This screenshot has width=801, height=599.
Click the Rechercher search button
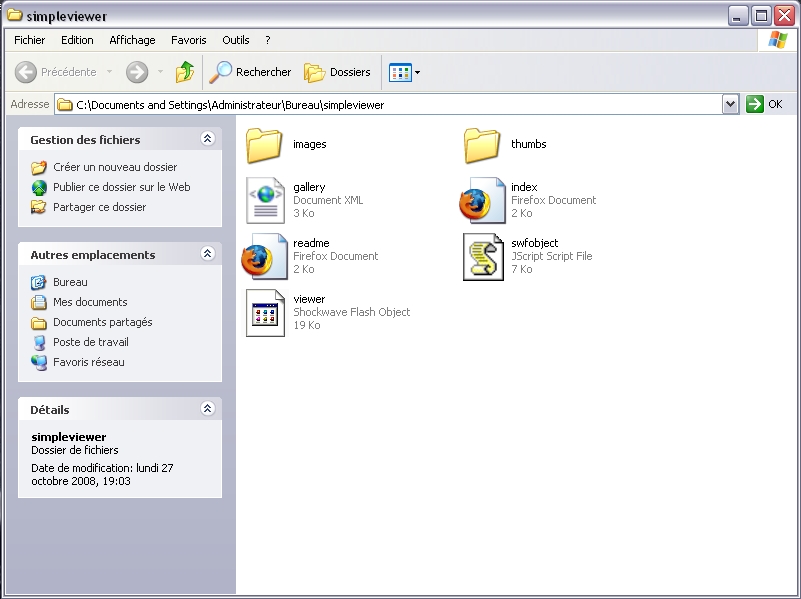click(251, 72)
